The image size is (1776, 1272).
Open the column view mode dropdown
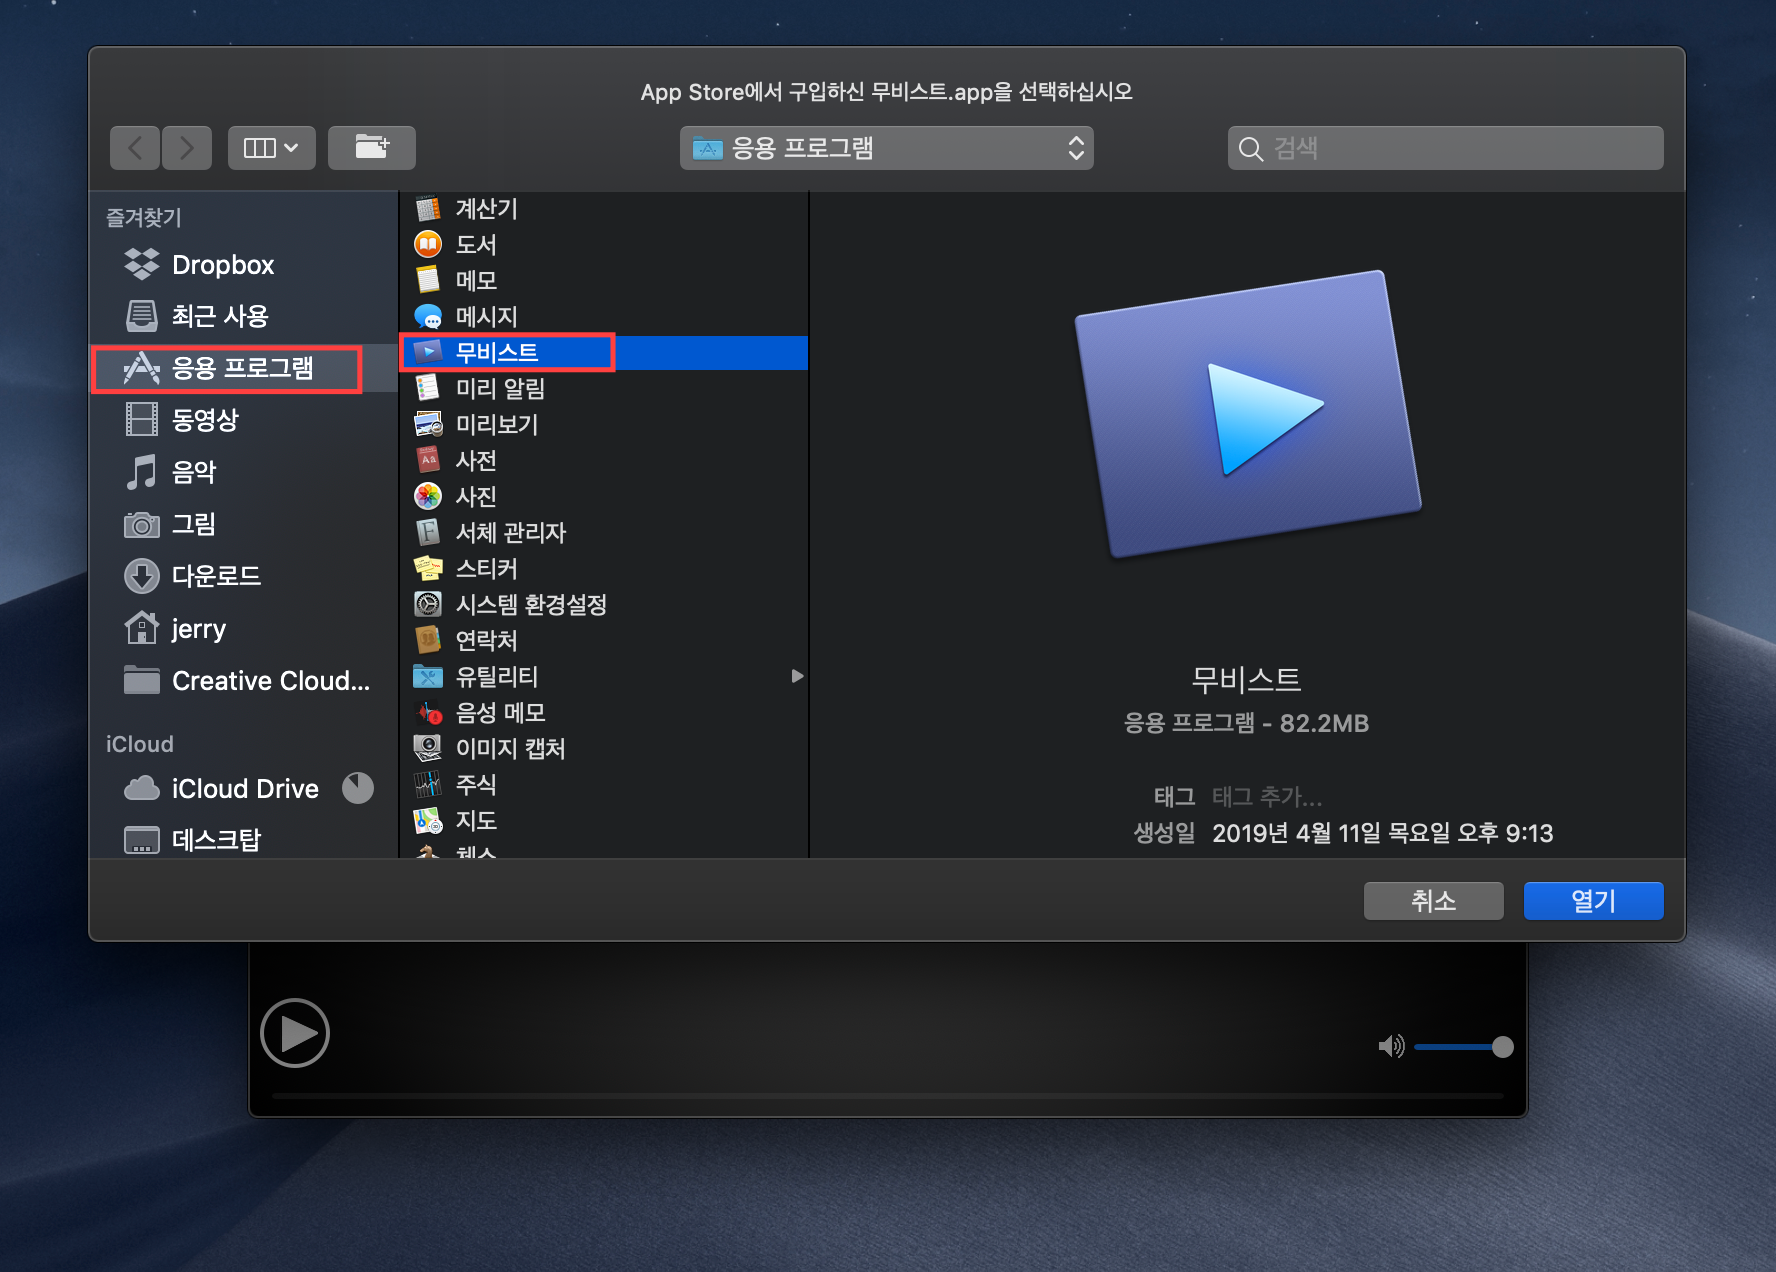point(271,148)
